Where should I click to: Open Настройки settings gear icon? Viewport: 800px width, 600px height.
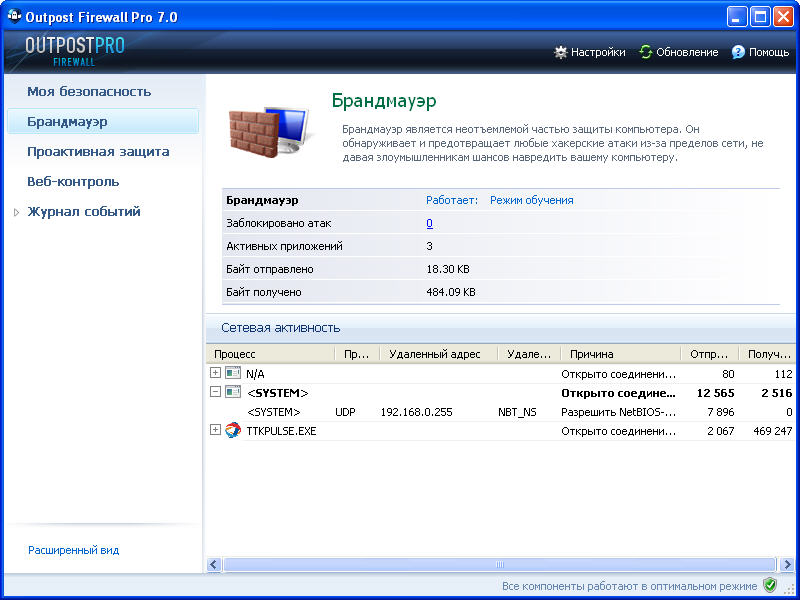tap(560, 52)
